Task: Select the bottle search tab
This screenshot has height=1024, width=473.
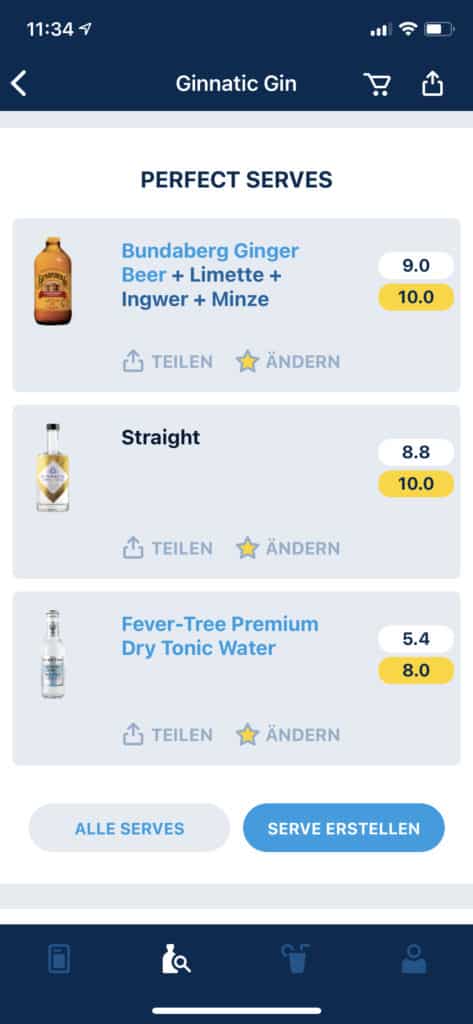Action: (176, 959)
